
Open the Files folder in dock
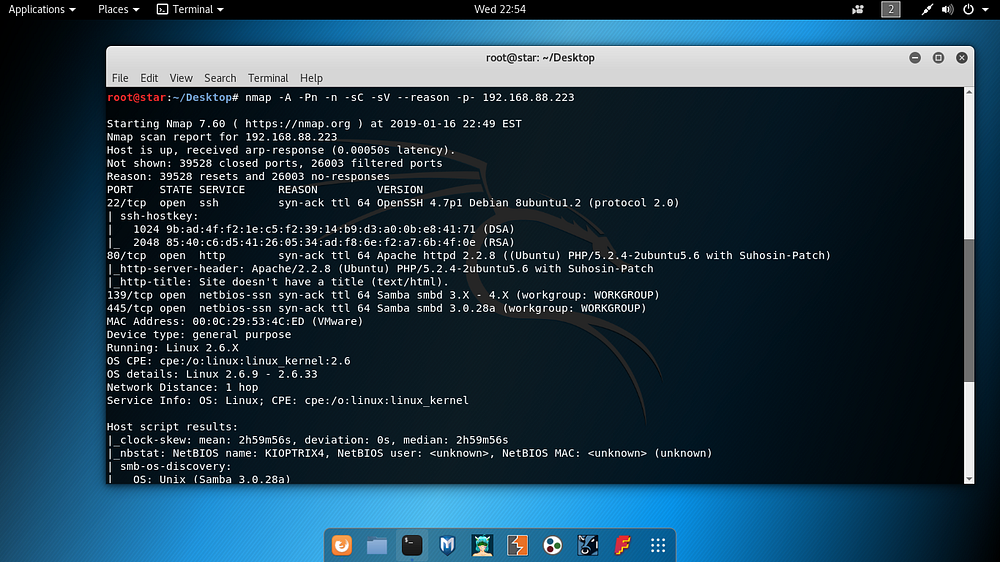377,545
